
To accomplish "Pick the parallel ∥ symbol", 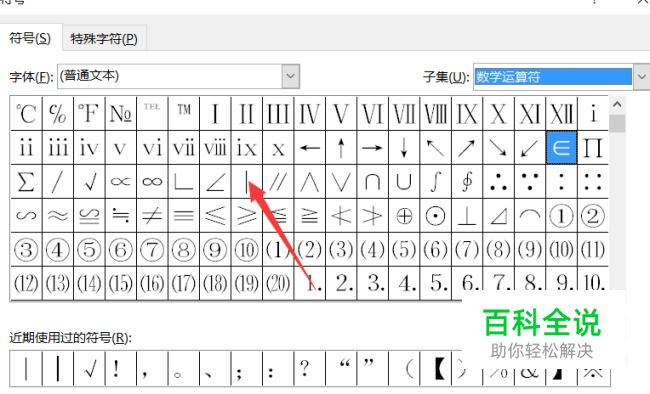I will click(x=278, y=182).
